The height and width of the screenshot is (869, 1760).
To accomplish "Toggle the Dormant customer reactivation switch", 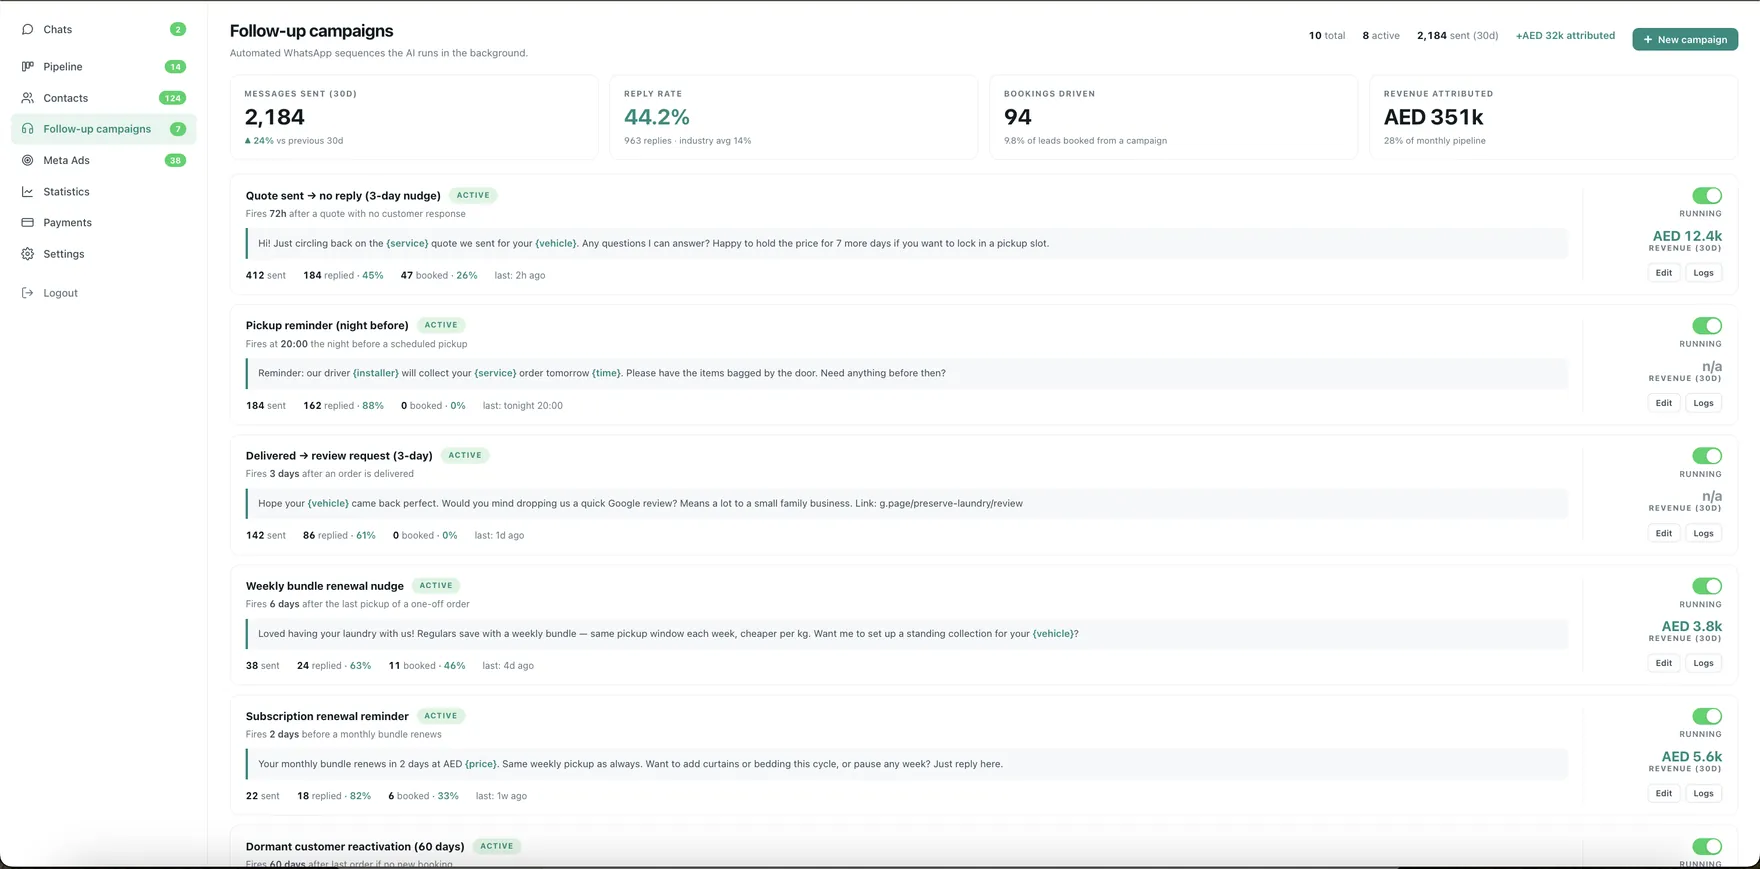I will click(x=1707, y=846).
